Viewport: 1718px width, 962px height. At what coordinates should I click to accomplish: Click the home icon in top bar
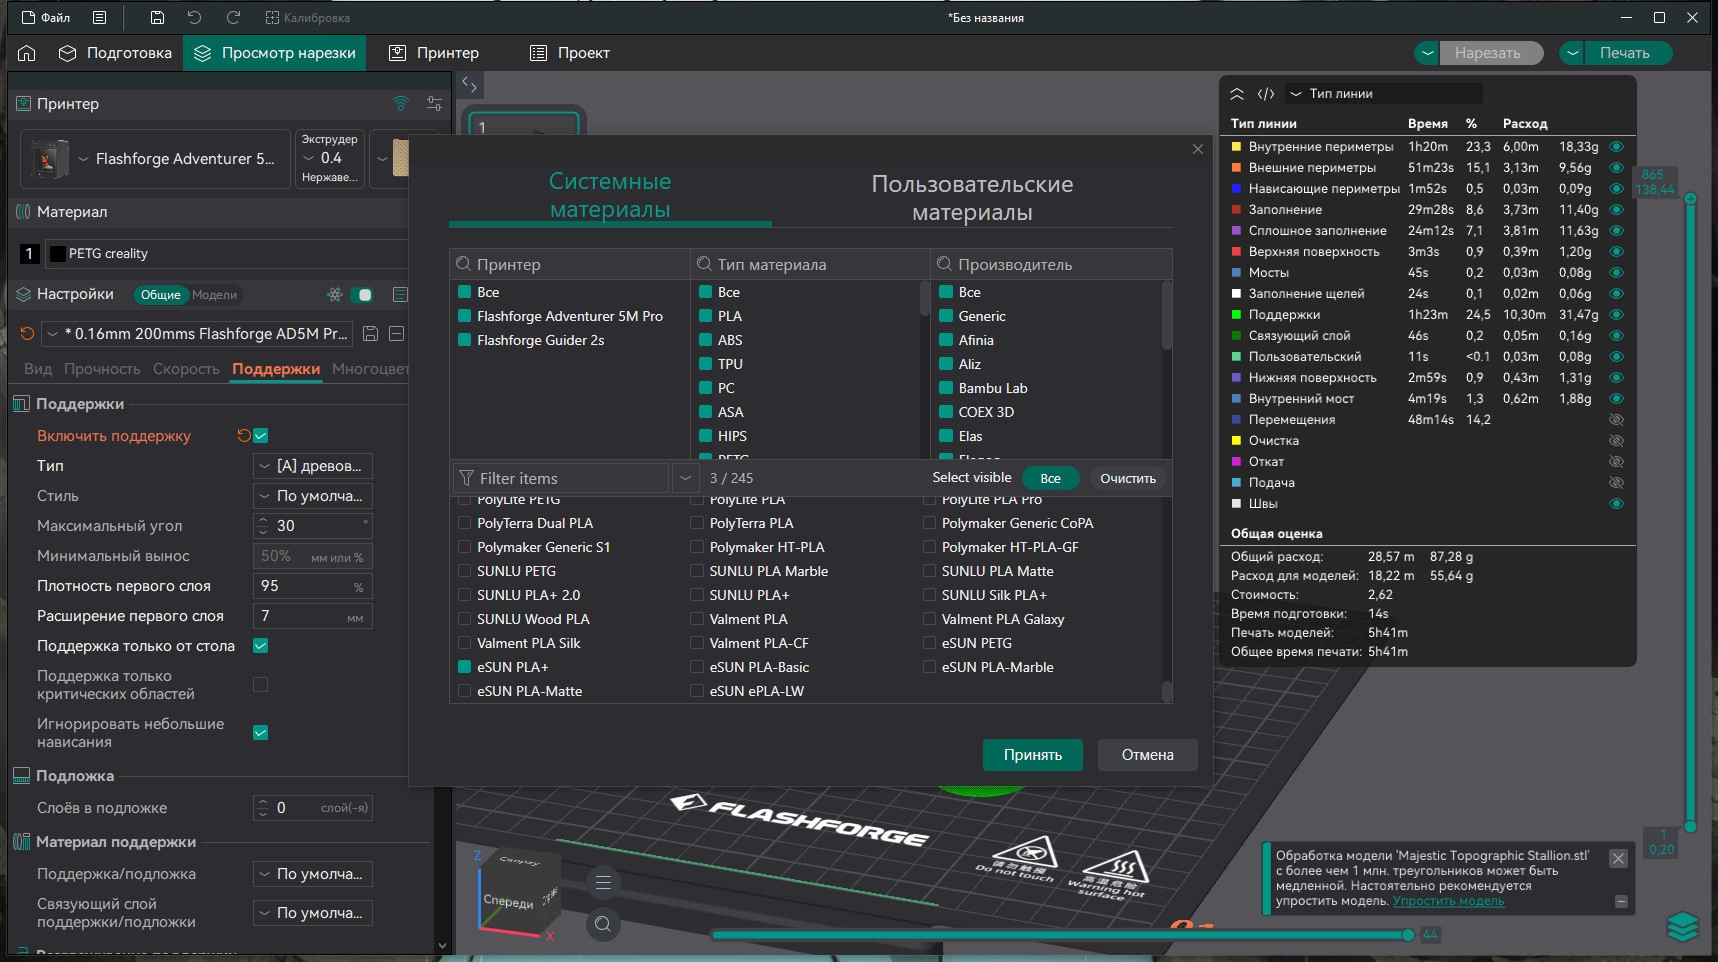point(27,53)
